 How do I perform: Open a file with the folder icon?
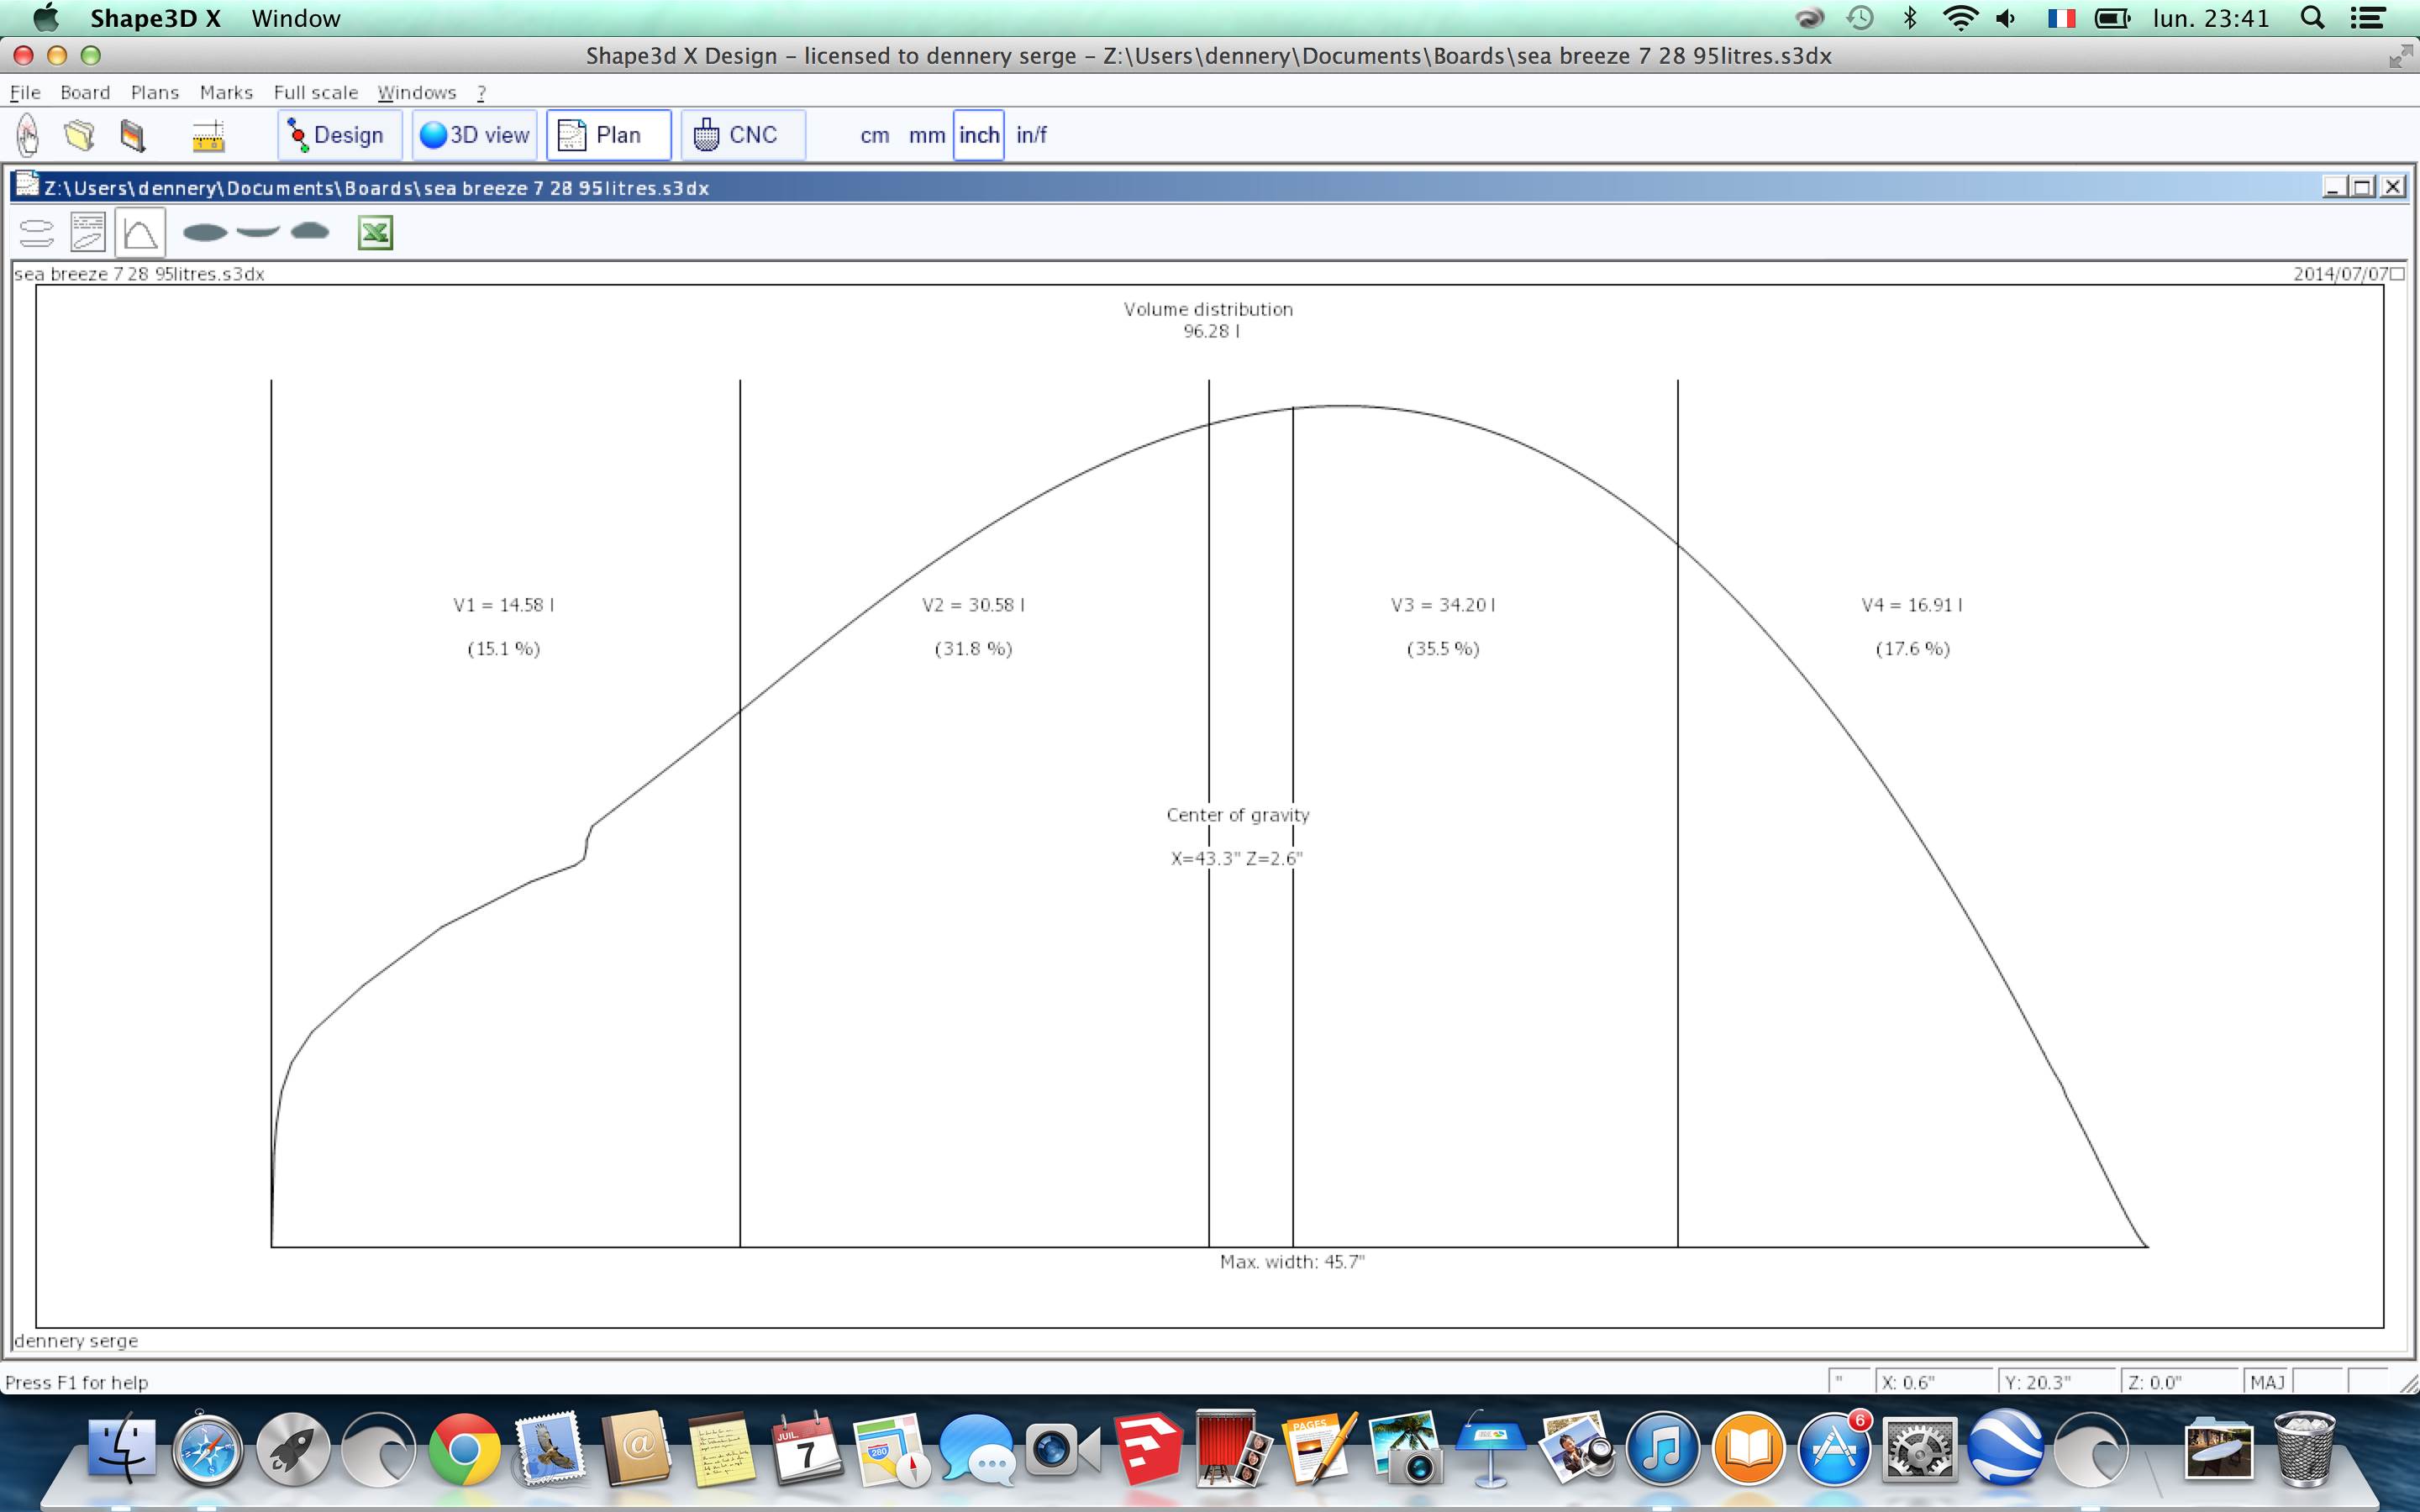[80, 135]
